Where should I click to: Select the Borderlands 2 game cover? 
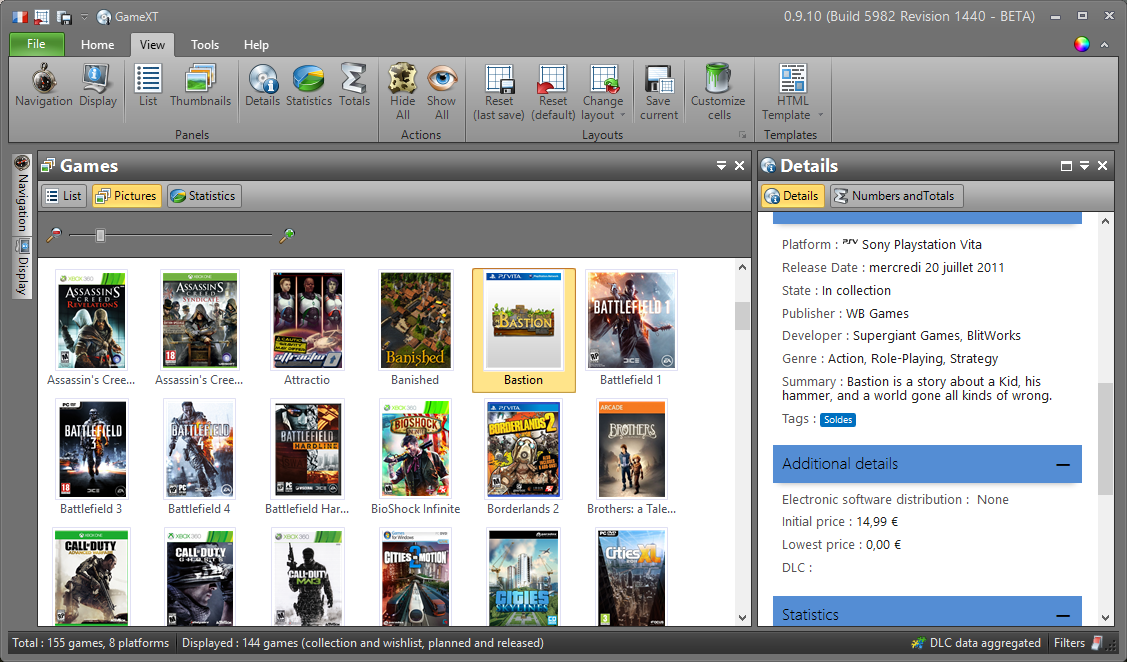[x=523, y=449]
